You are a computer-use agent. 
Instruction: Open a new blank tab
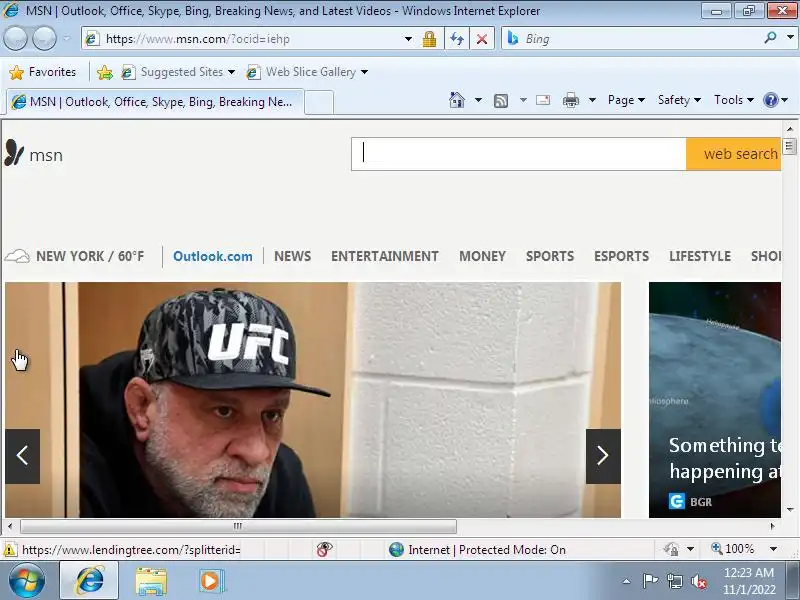319,103
